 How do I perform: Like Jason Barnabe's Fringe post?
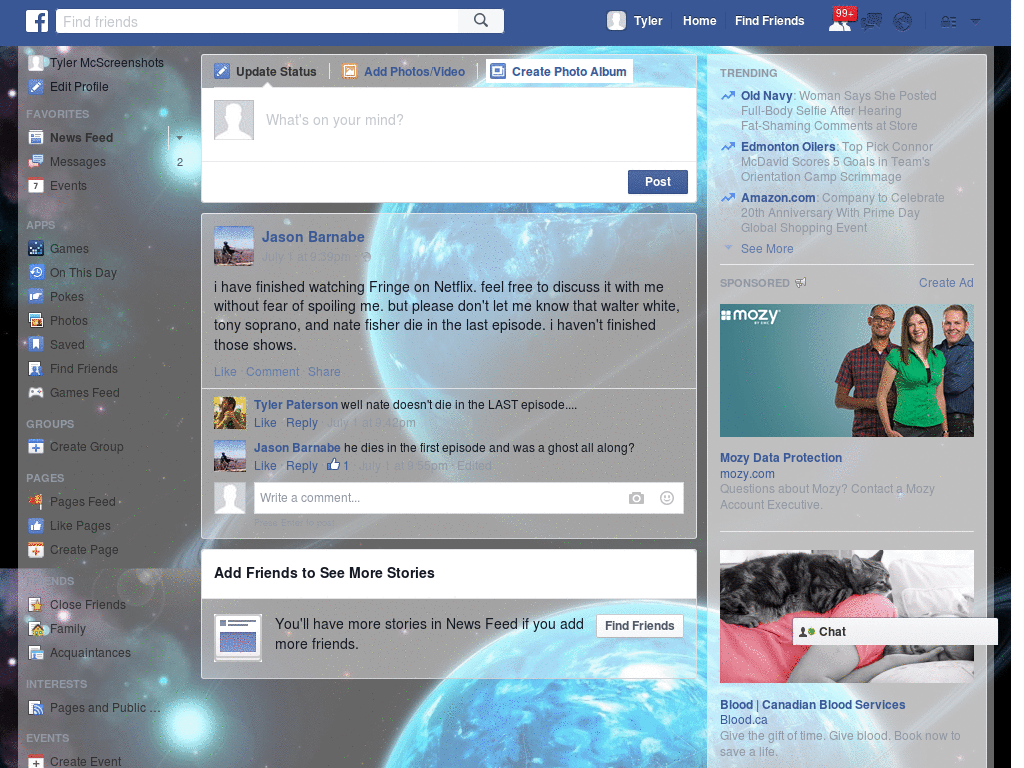click(x=225, y=372)
